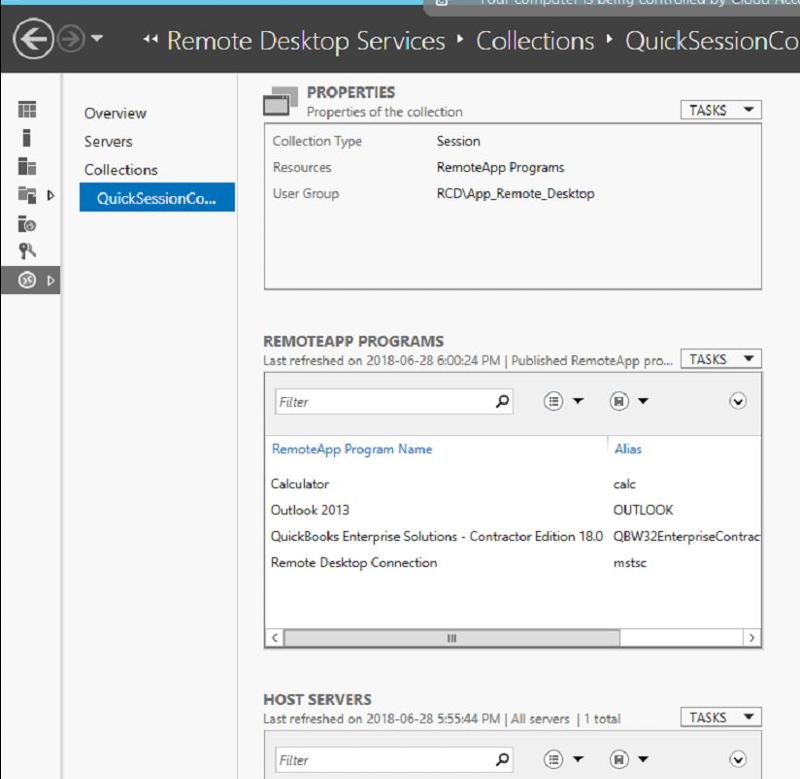Expand the Host Servers filter chevron
Screen dimensions: 800x779
coord(738,760)
